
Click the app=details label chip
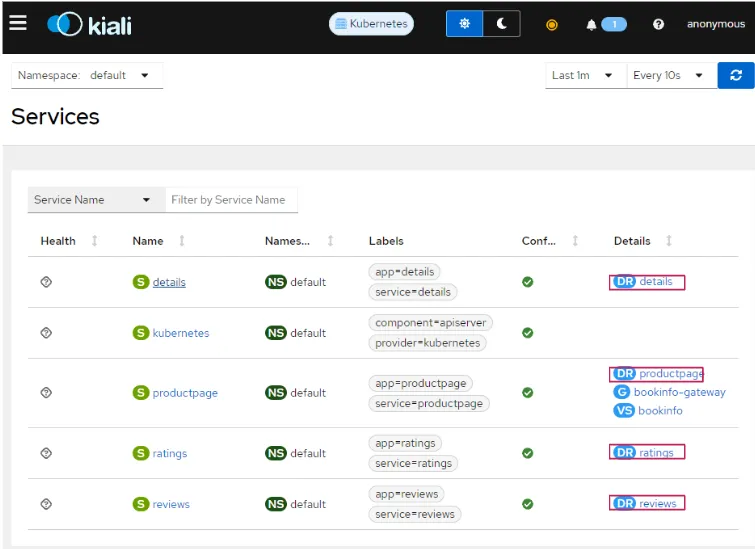click(404, 272)
